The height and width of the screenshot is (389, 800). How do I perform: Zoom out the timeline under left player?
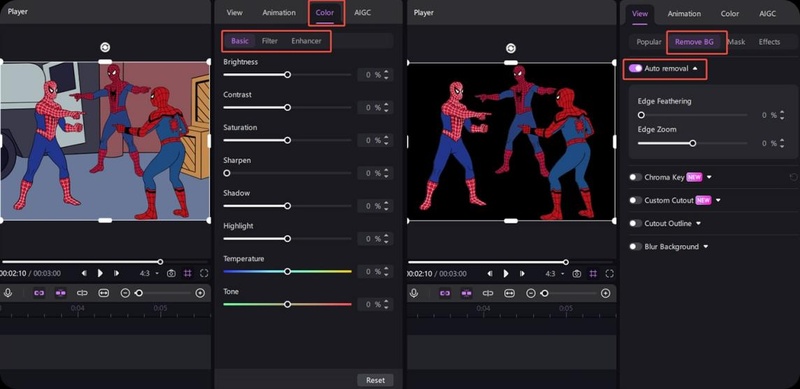pos(125,293)
